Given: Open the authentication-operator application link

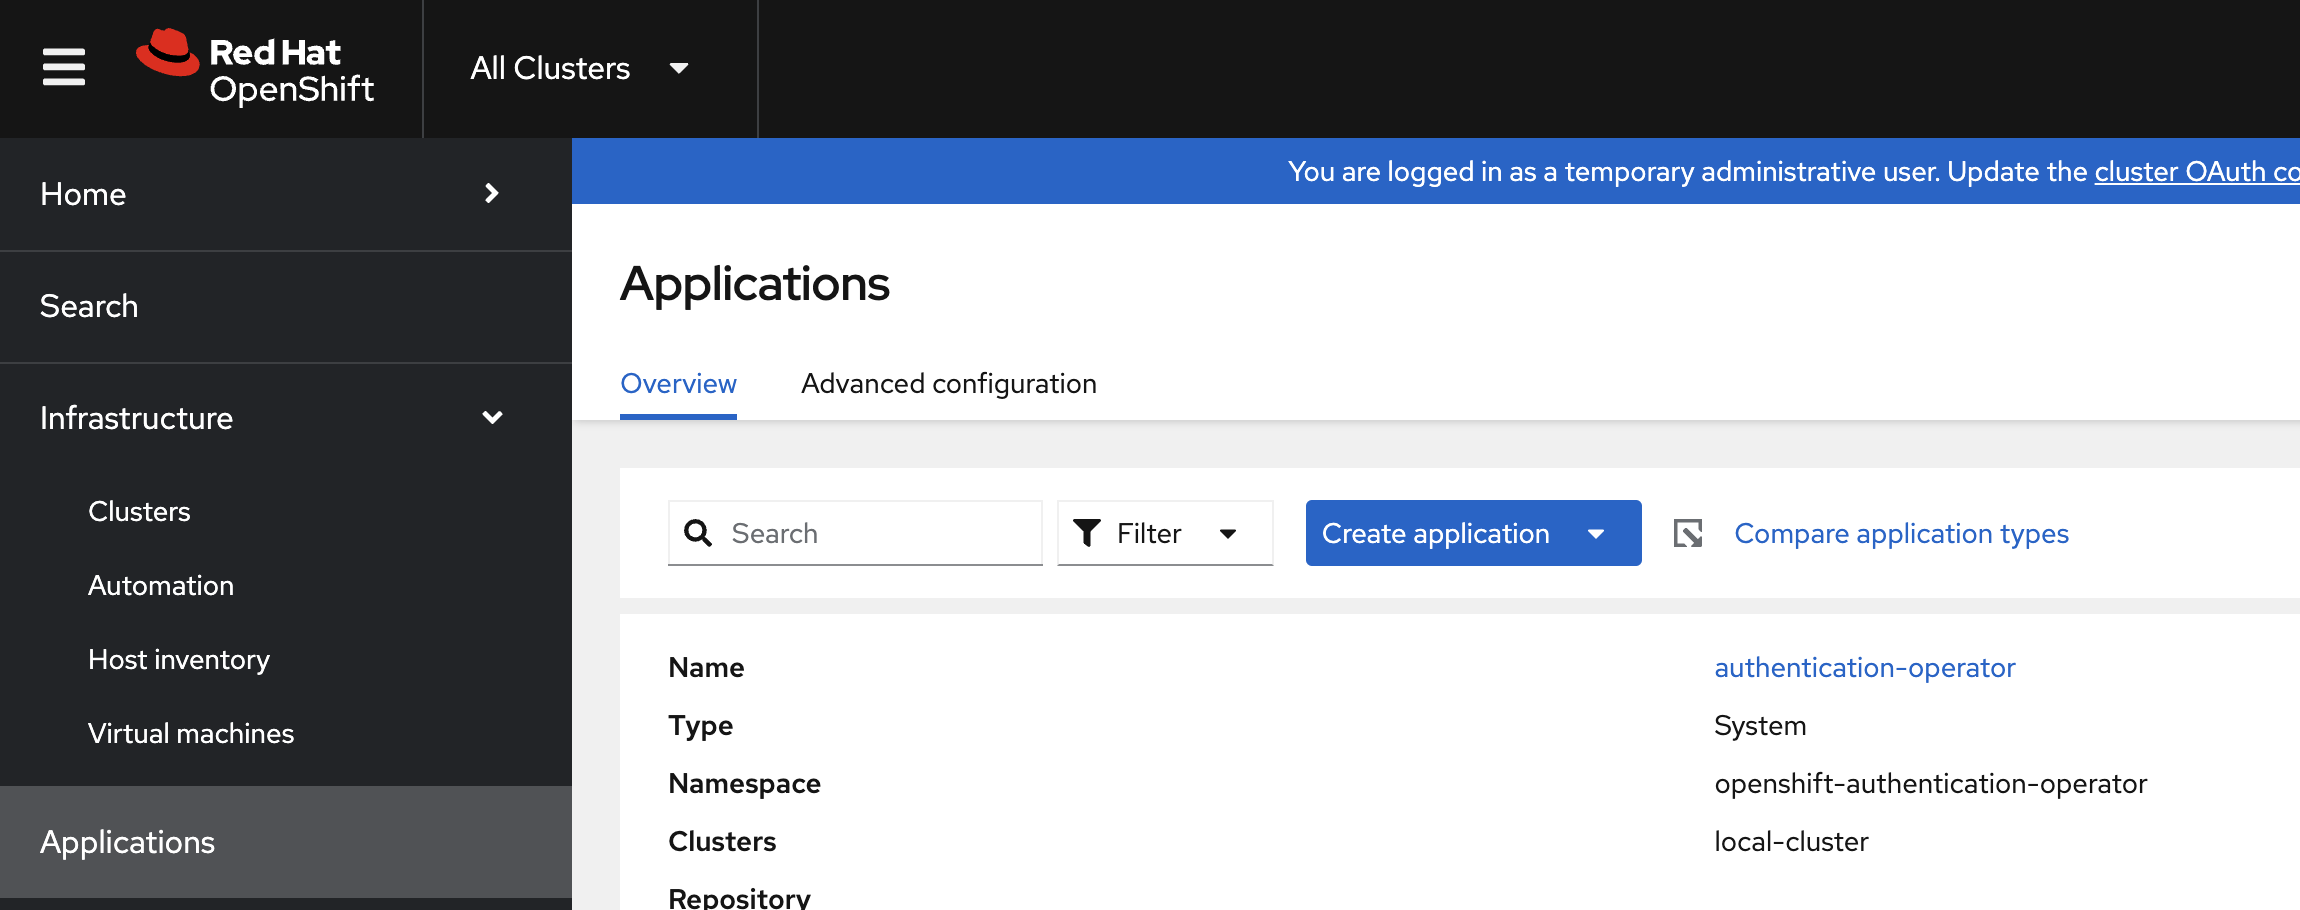Looking at the screenshot, I should [1864, 668].
